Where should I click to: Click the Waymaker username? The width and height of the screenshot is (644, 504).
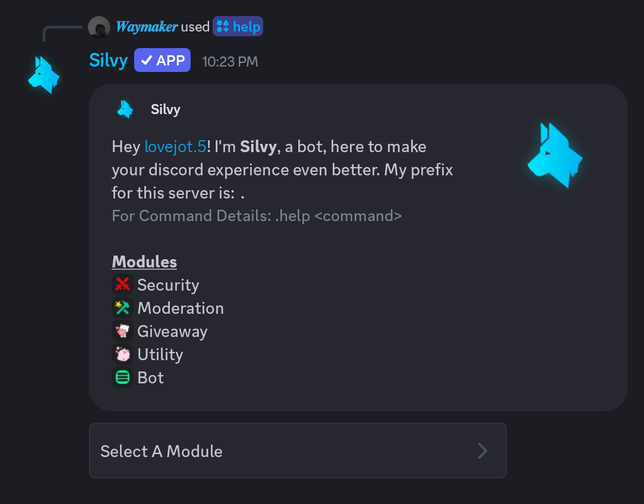146,27
